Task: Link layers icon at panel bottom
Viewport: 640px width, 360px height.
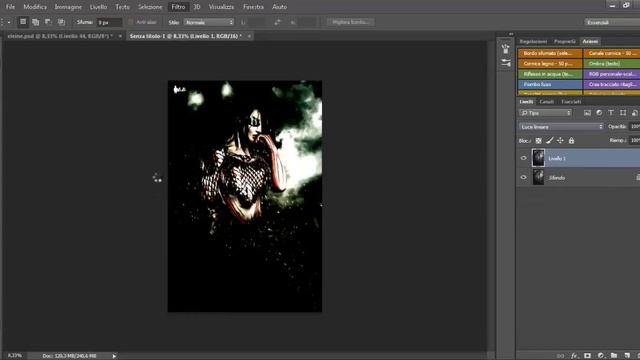Action: pyautogui.click(x=560, y=356)
